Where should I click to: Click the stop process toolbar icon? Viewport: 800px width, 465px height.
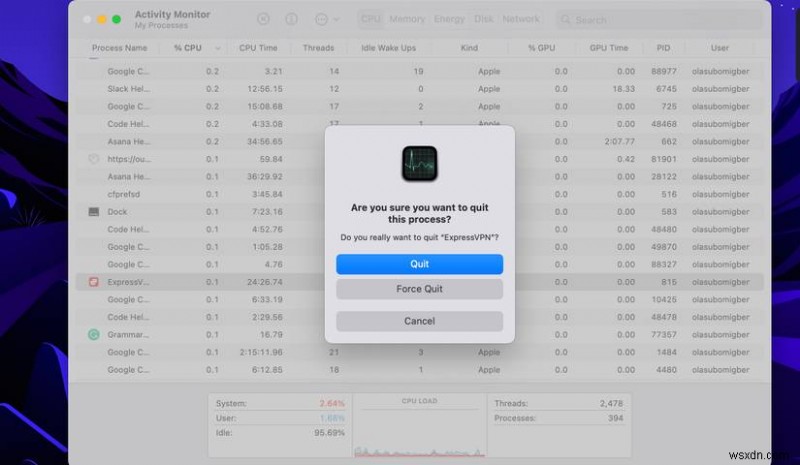pyautogui.click(x=263, y=19)
